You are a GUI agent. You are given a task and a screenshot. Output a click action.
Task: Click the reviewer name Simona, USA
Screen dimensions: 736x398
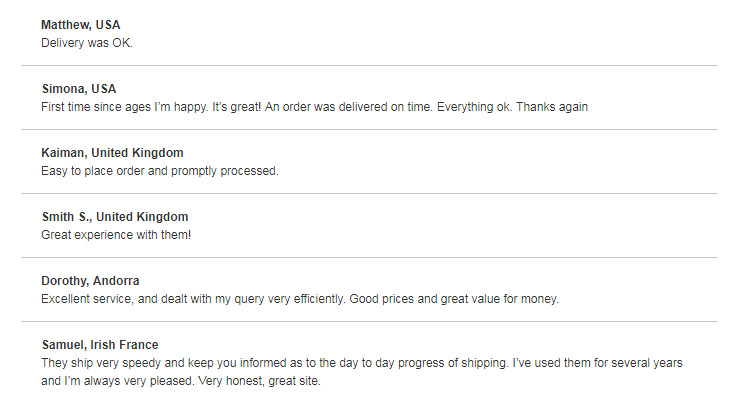79,89
